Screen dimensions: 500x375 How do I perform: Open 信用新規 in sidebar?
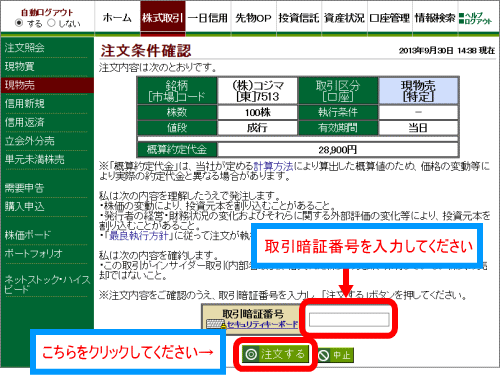click(25, 104)
